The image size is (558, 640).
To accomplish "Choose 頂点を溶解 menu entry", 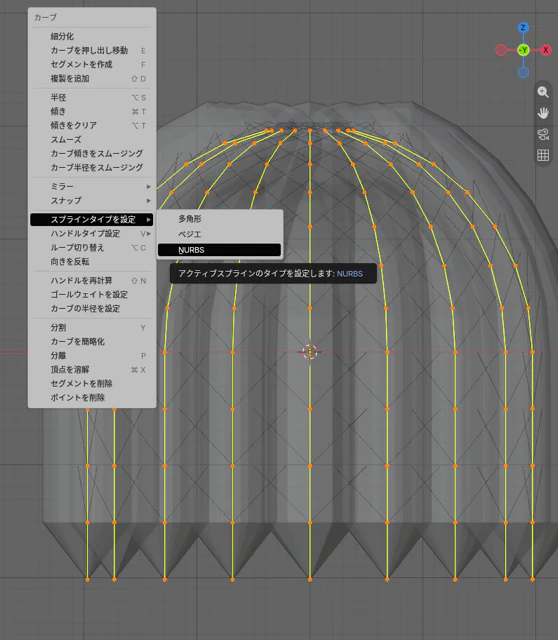I will (92, 370).
